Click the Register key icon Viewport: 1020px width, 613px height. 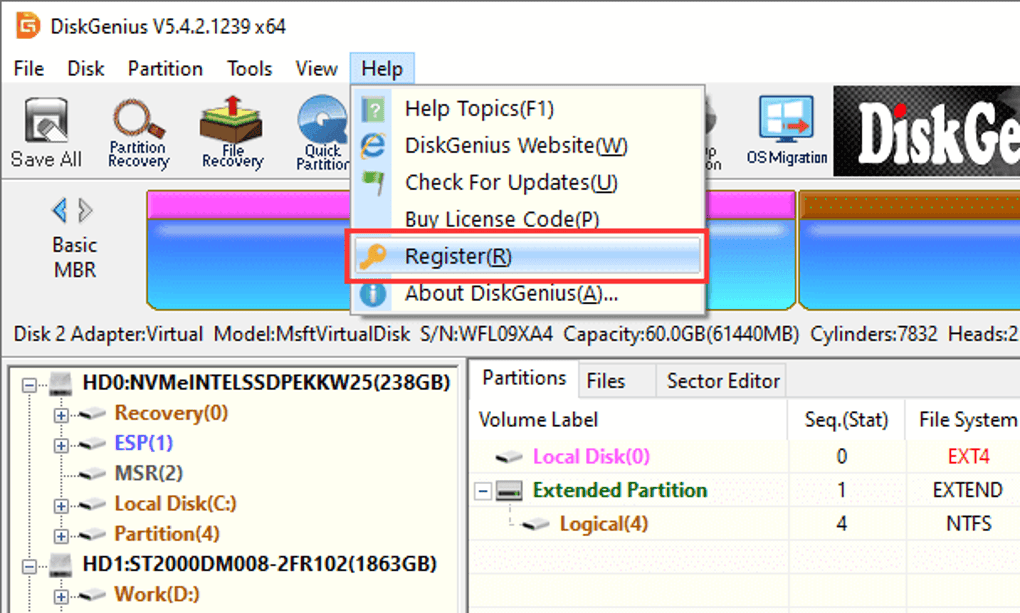pyautogui.click(x=373, y=256)
